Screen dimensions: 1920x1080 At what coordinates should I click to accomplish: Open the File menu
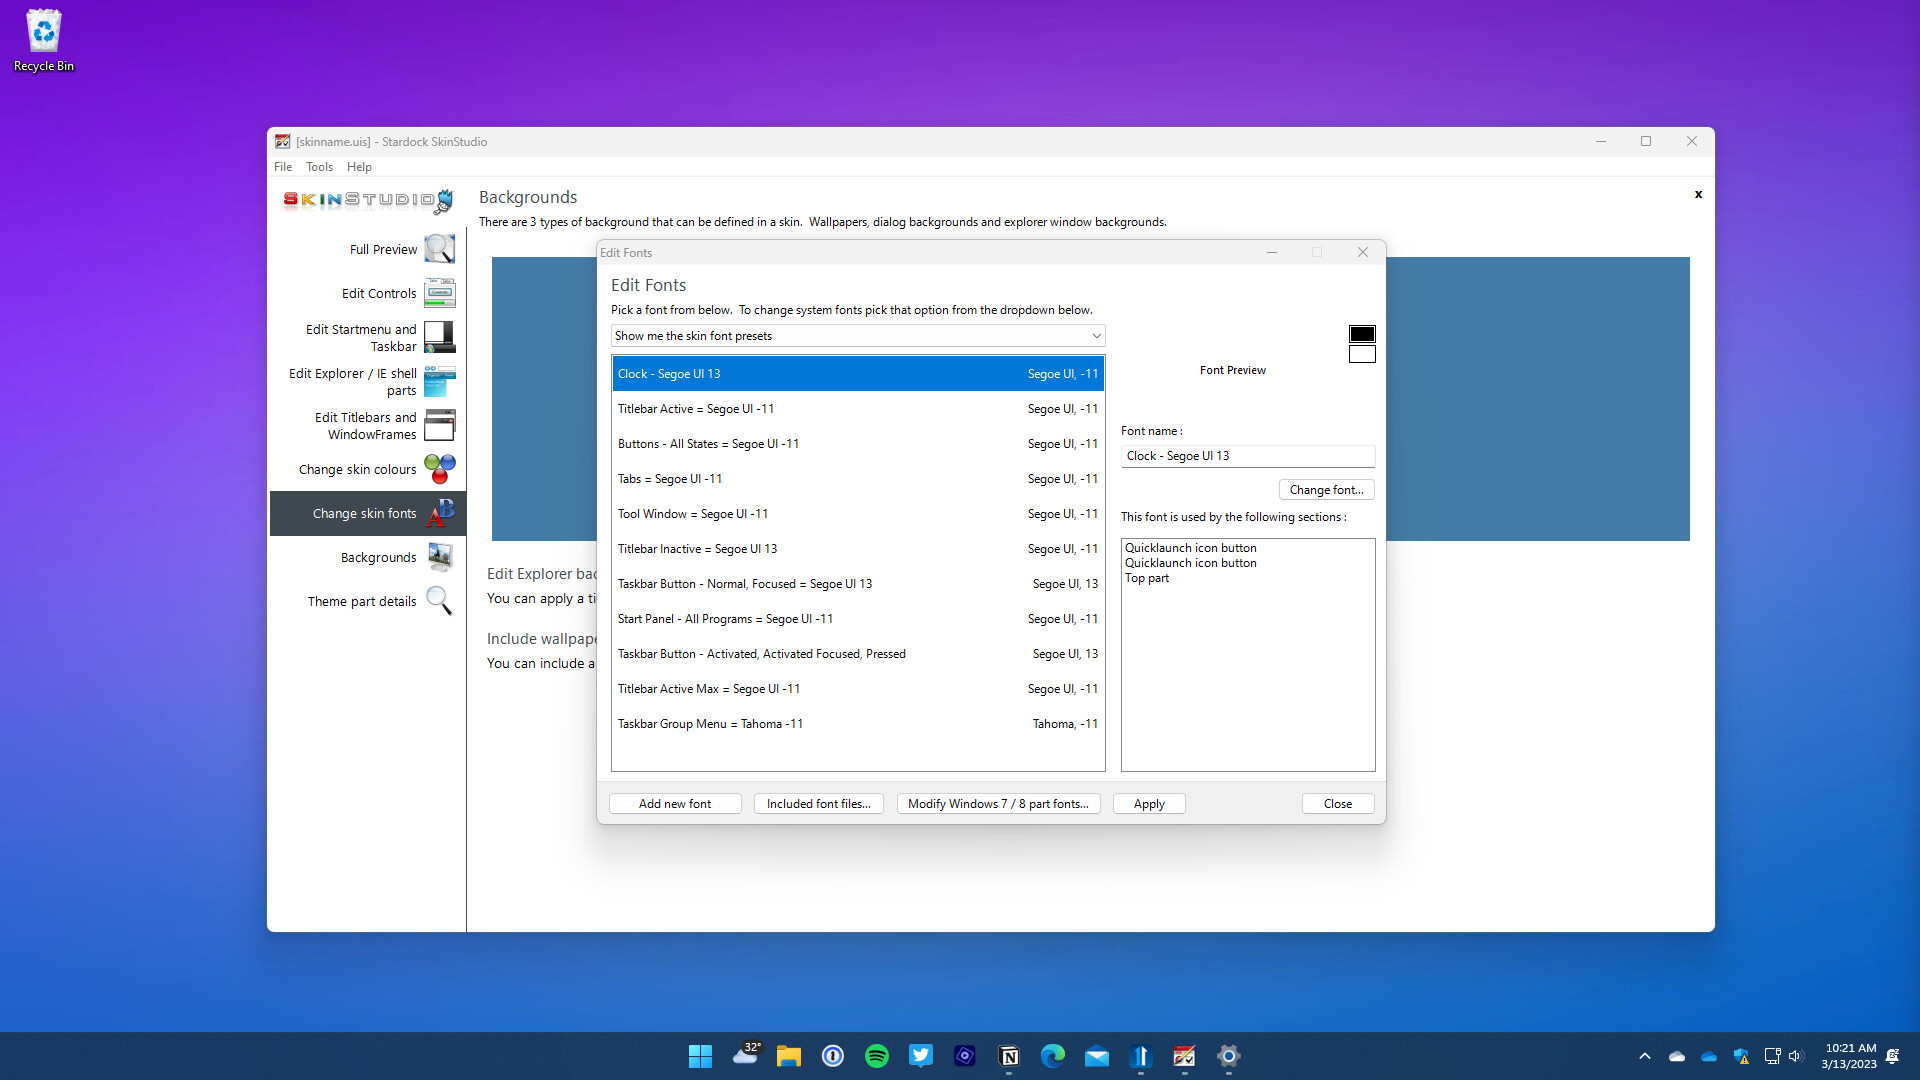tap(283, 166)
